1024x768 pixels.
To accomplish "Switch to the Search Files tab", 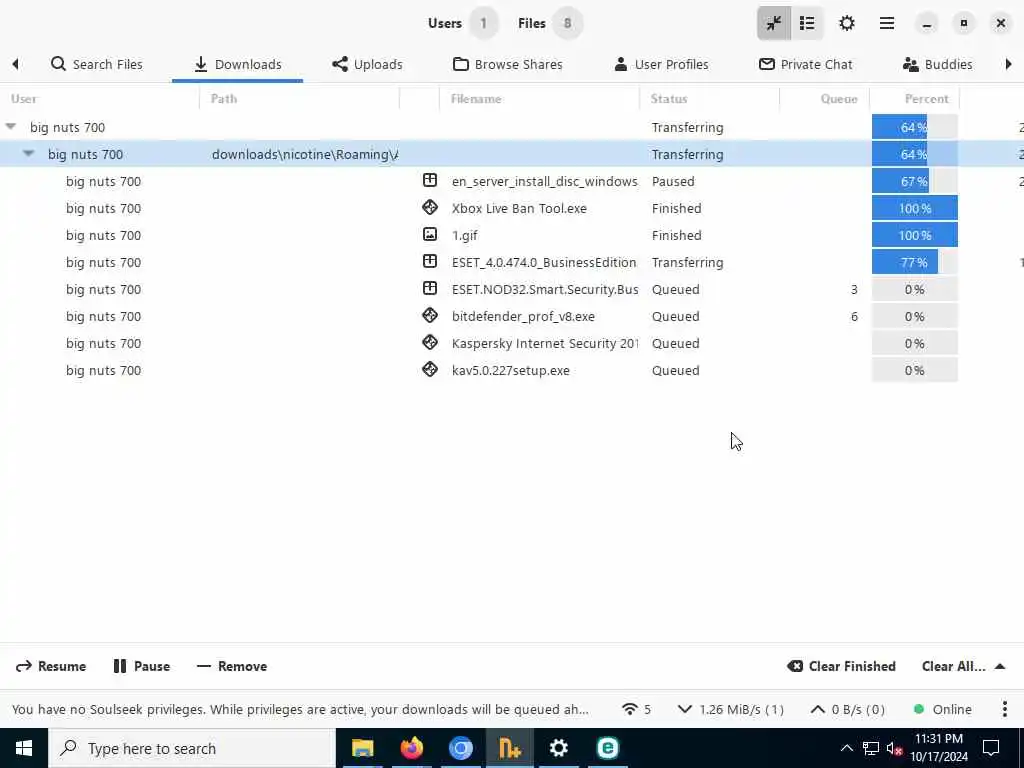I will pyautogui.click(x=97, y=64).
